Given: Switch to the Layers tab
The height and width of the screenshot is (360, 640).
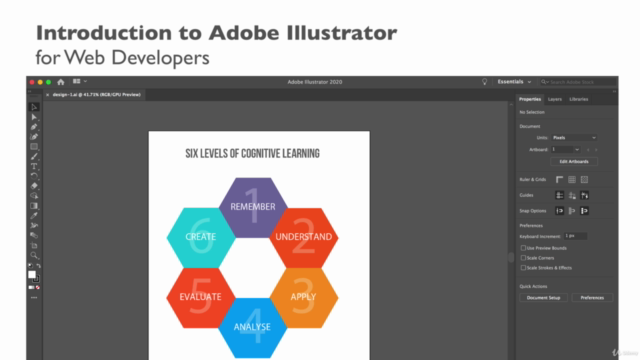Looking at the screenshot, I should click(x=555, y=99).
